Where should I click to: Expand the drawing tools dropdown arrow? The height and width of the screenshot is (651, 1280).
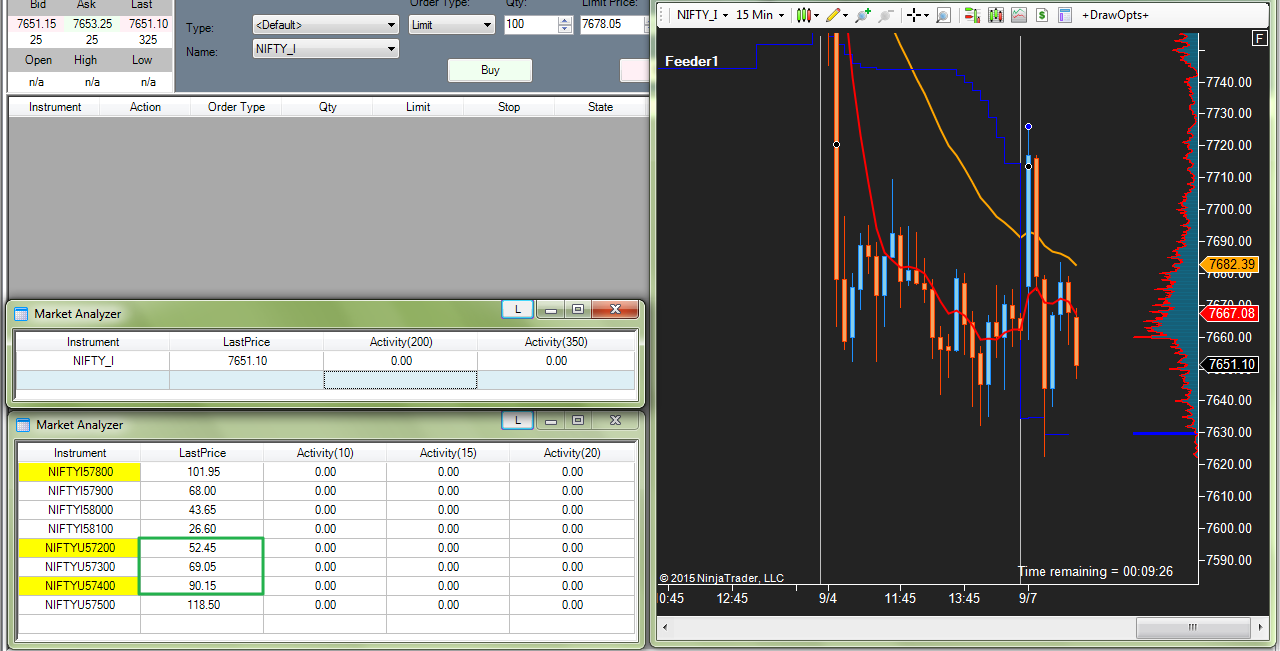coord(845,15)
